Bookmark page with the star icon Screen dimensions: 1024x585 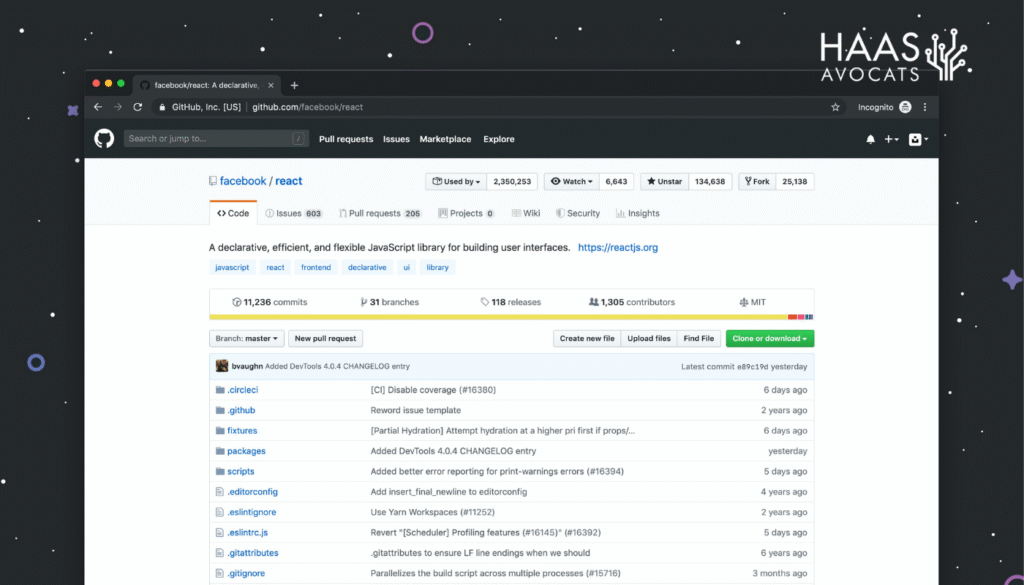[x=835, y=107]
